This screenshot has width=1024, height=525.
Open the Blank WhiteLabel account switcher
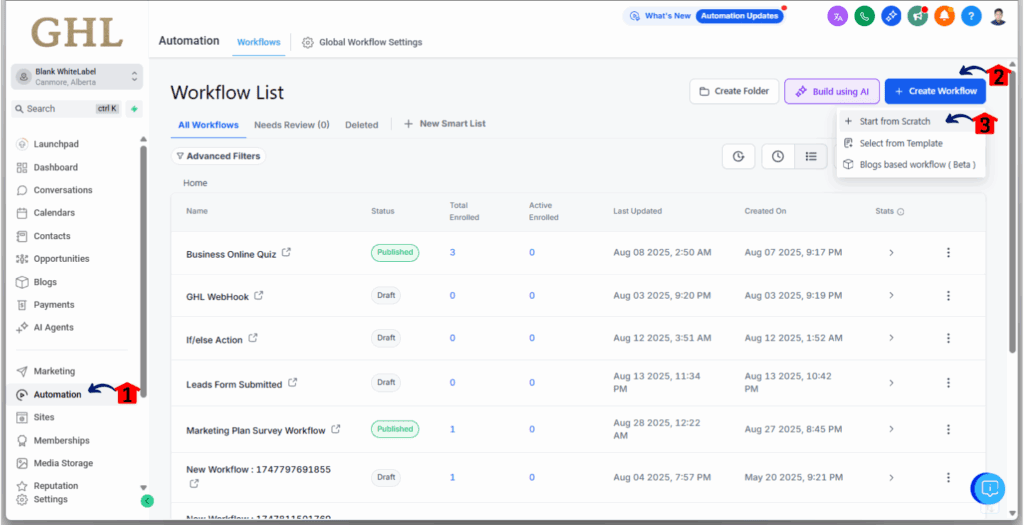pos(77,77)
